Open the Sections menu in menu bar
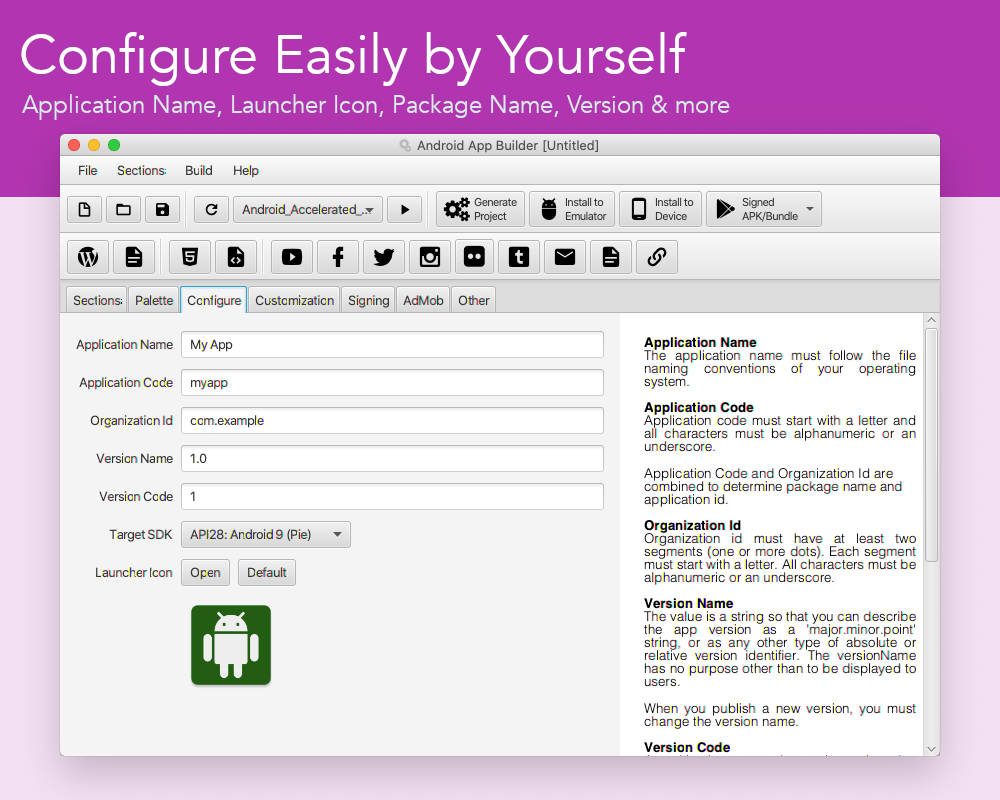The image size is (1000, 800). click(142, 170)
